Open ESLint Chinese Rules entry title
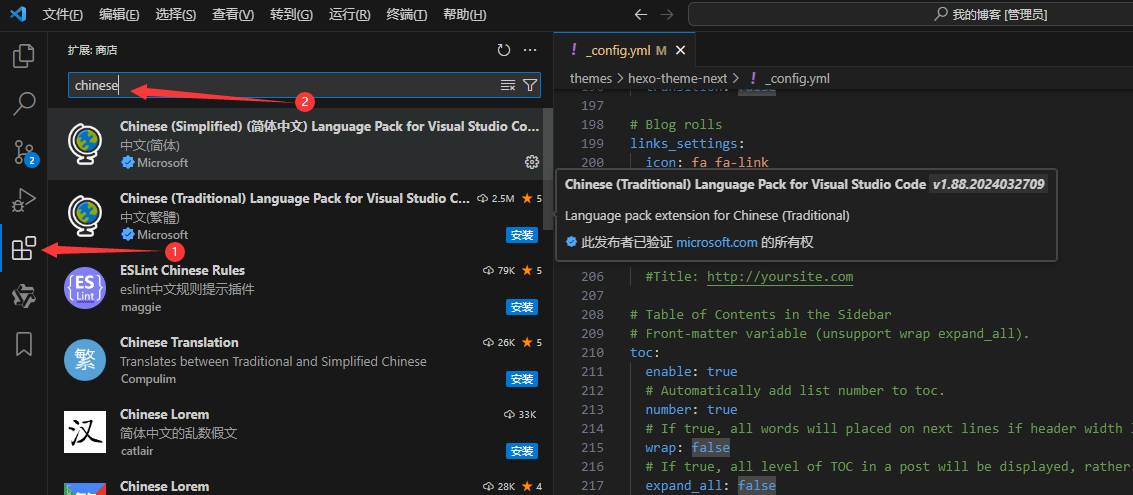Screen dimensions: 1133x495 182,270
